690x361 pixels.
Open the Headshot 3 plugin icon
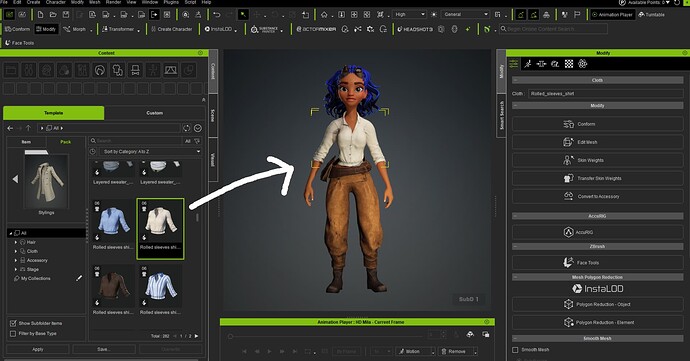coord(415,29)
